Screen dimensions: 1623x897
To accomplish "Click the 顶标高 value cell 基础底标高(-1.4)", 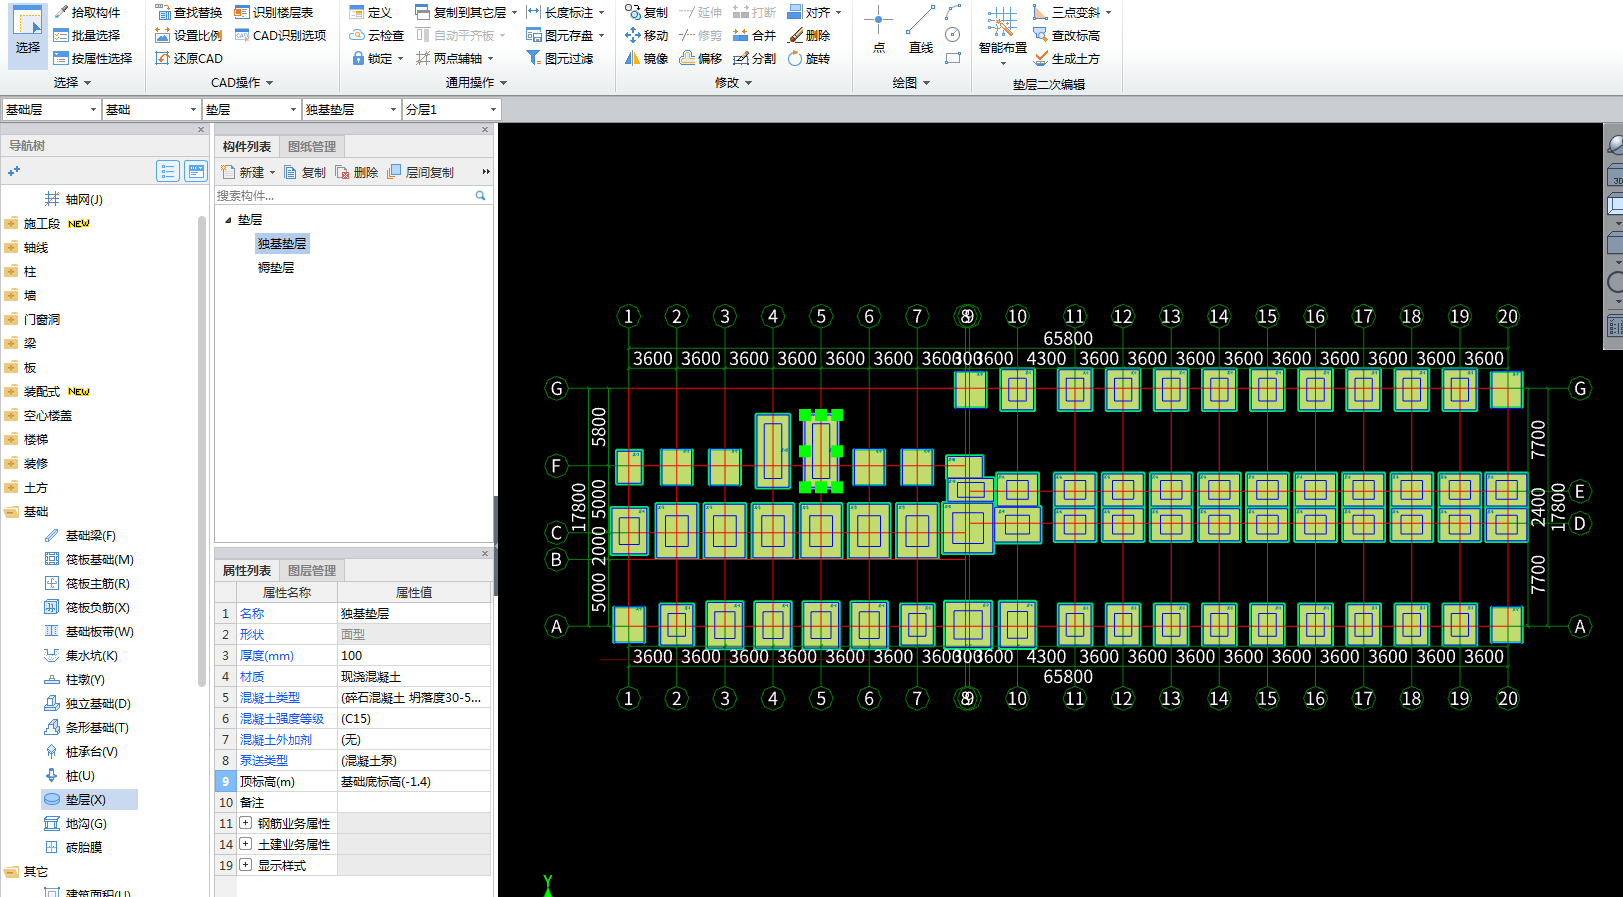I will [x=414, y=781].
